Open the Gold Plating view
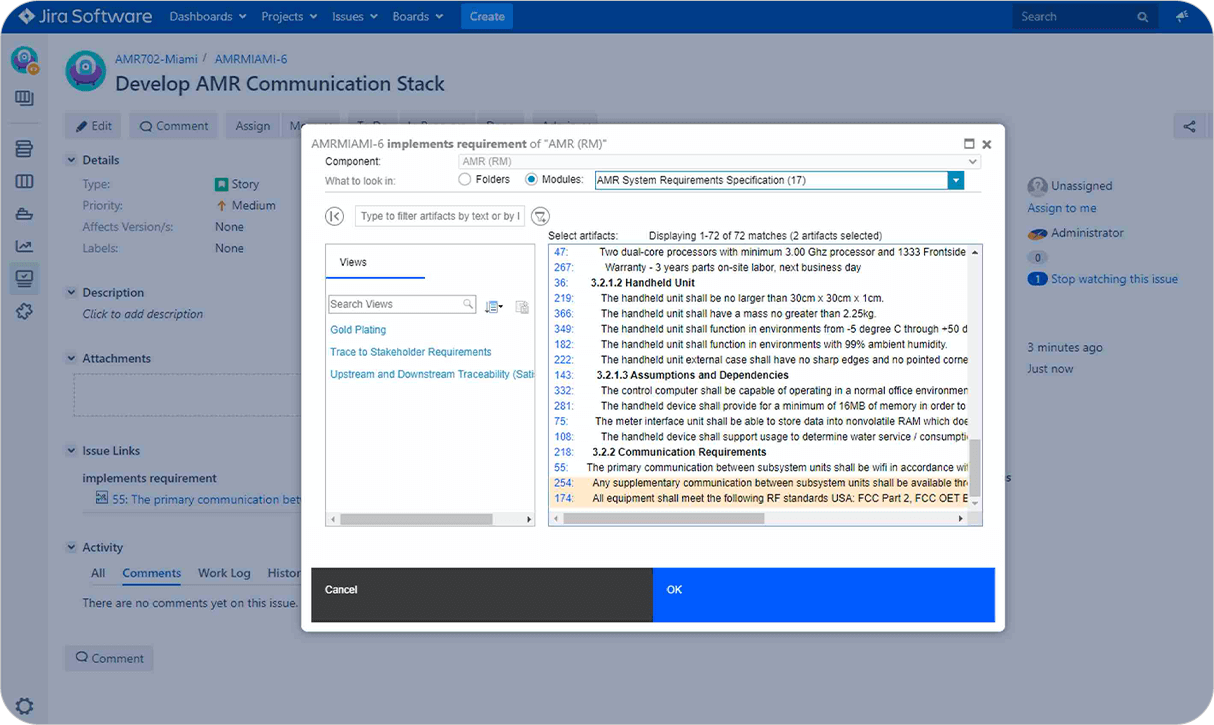Viewport: 1214px width, 725px height. [358, 330]
